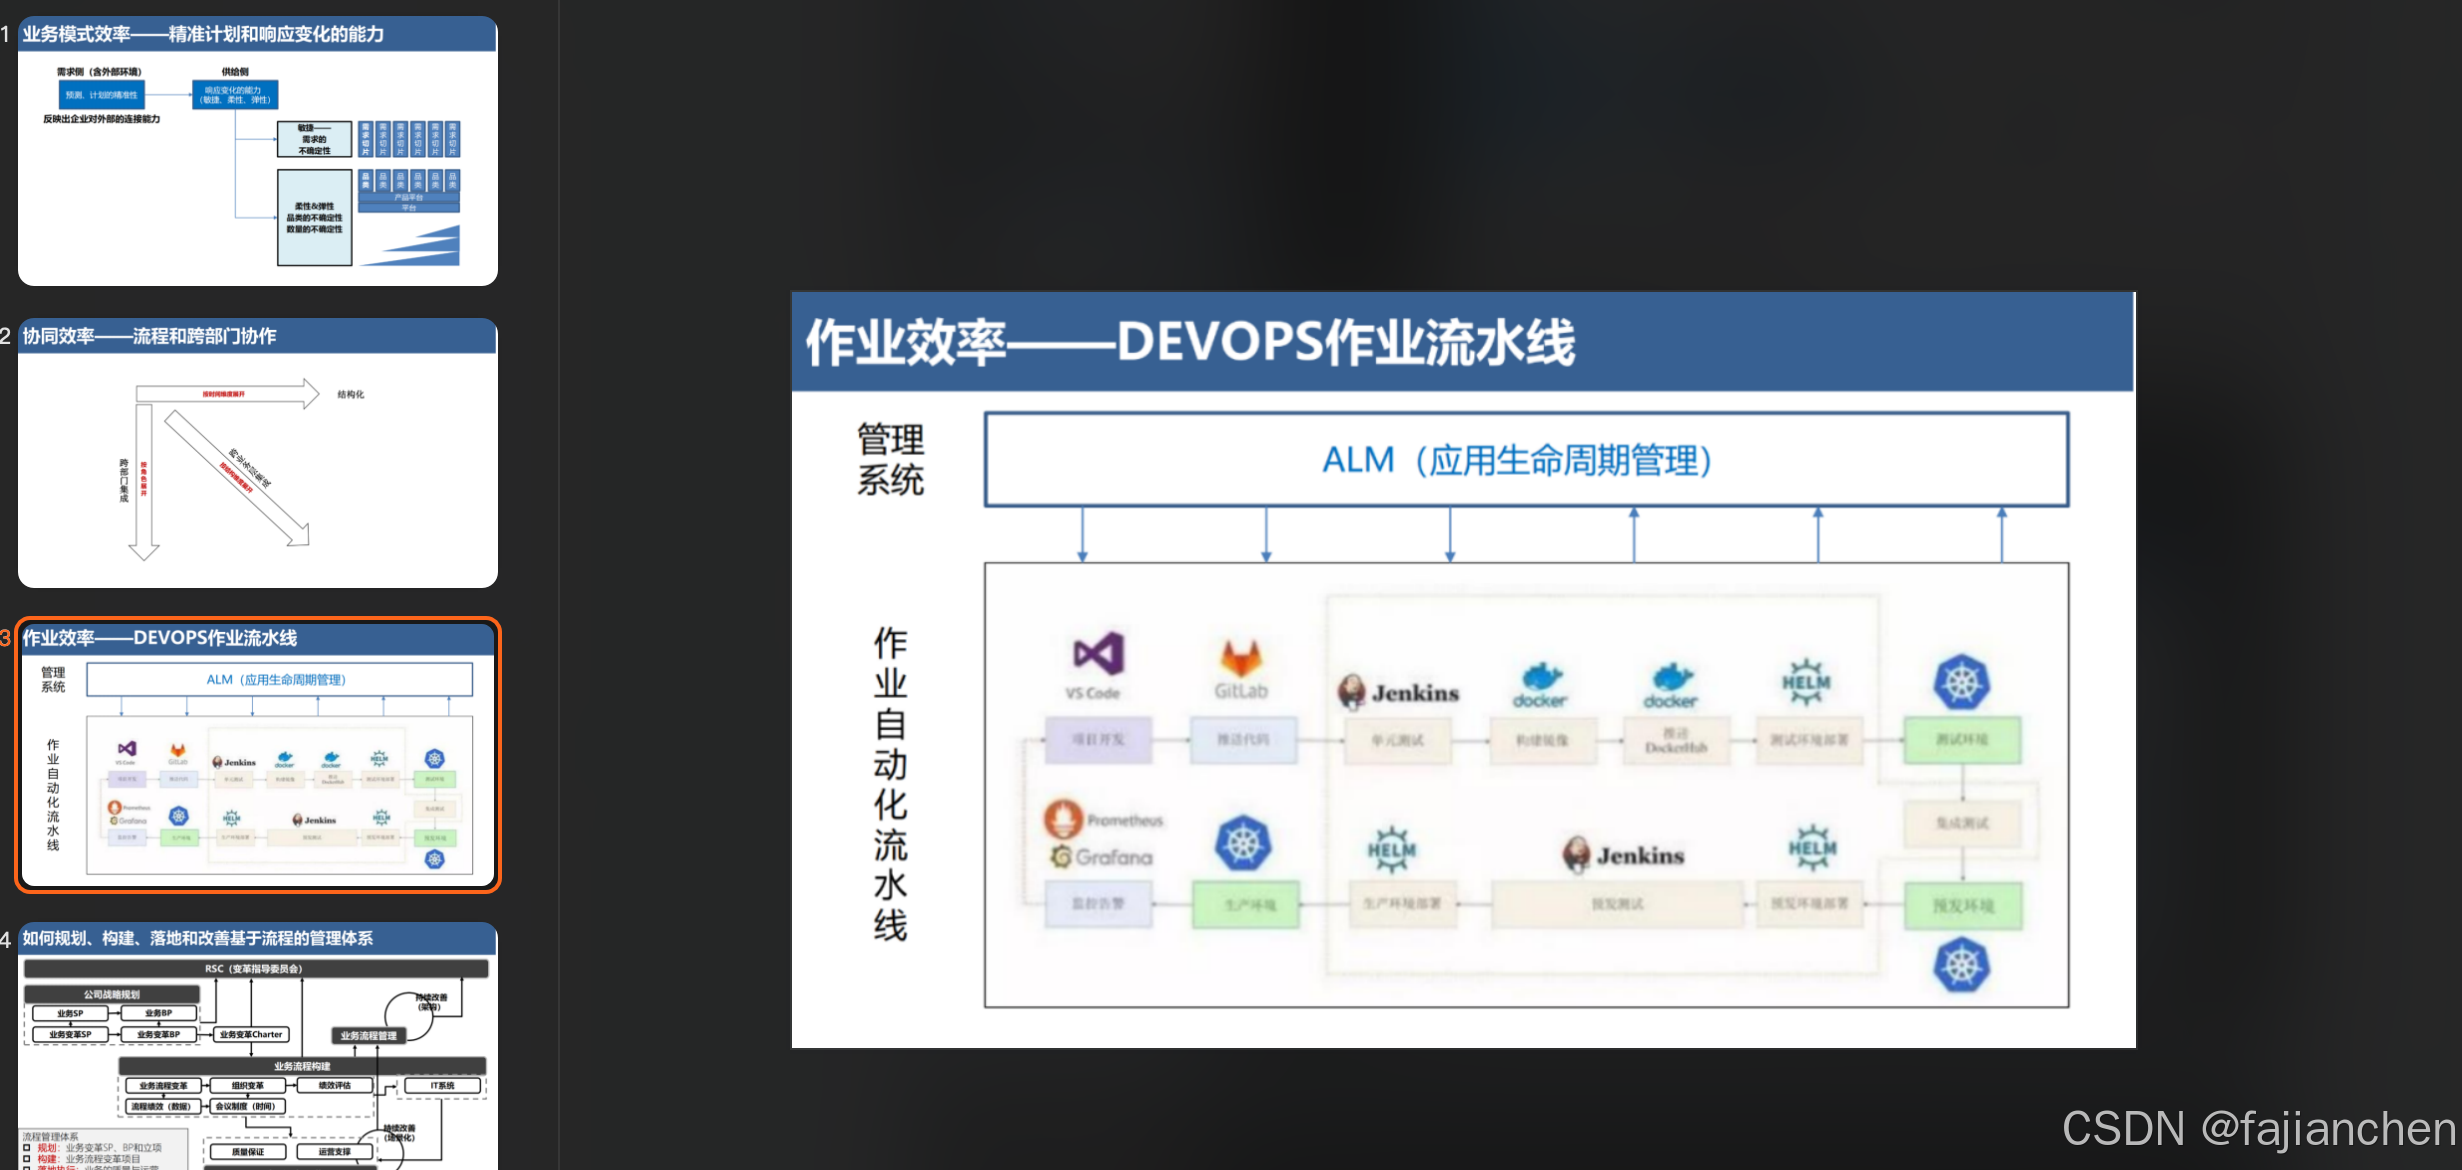Click slide title 作业效率——DEVOPS作业流水线
The height and width of the screenshot is (1170, 2462).
(1190, 342)
